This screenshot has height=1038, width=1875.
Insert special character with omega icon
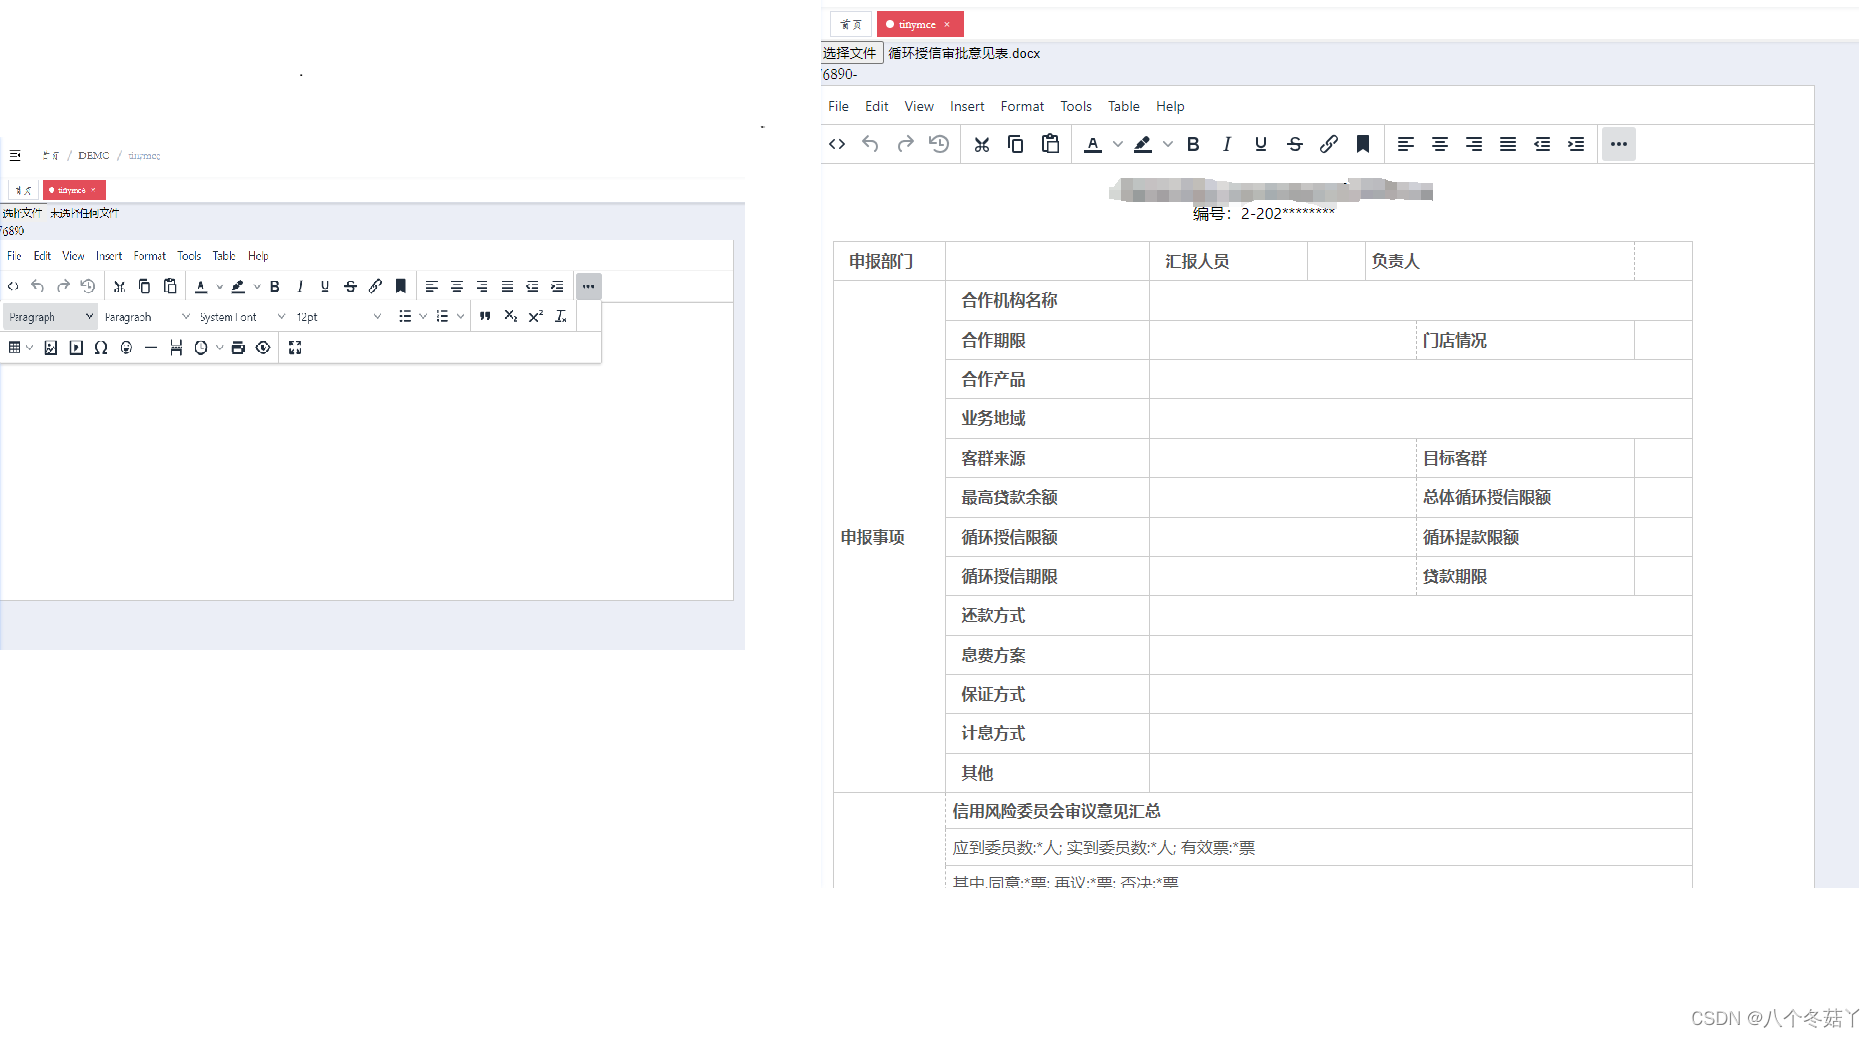101,348
